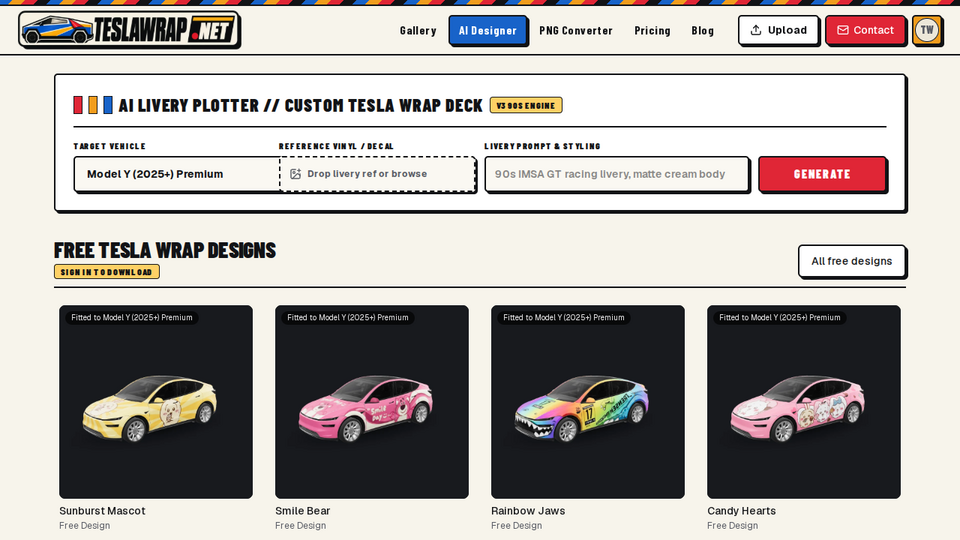Open the Sunburst Mascot wrap thumbnail
The width and height of the screenshot is (960, 540).
click(x=156, y=402)
